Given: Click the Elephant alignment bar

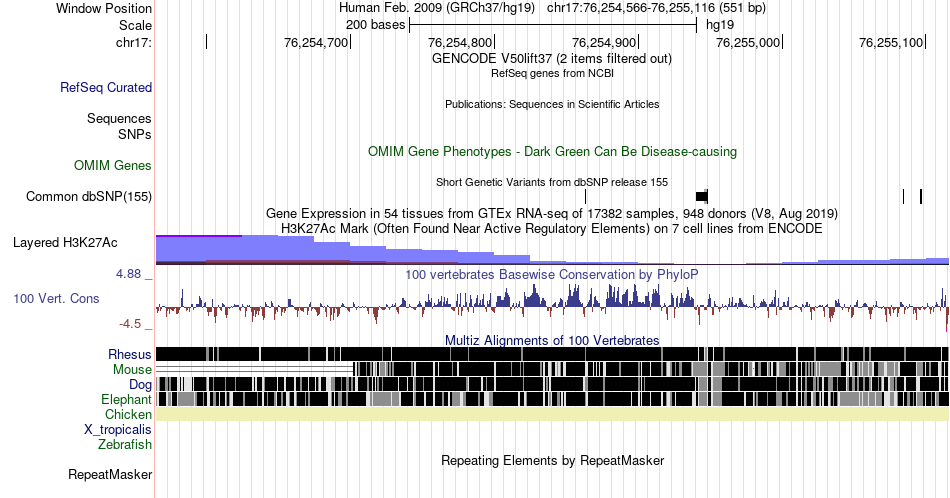Looking at the screenshot, I should click(552, 399).
